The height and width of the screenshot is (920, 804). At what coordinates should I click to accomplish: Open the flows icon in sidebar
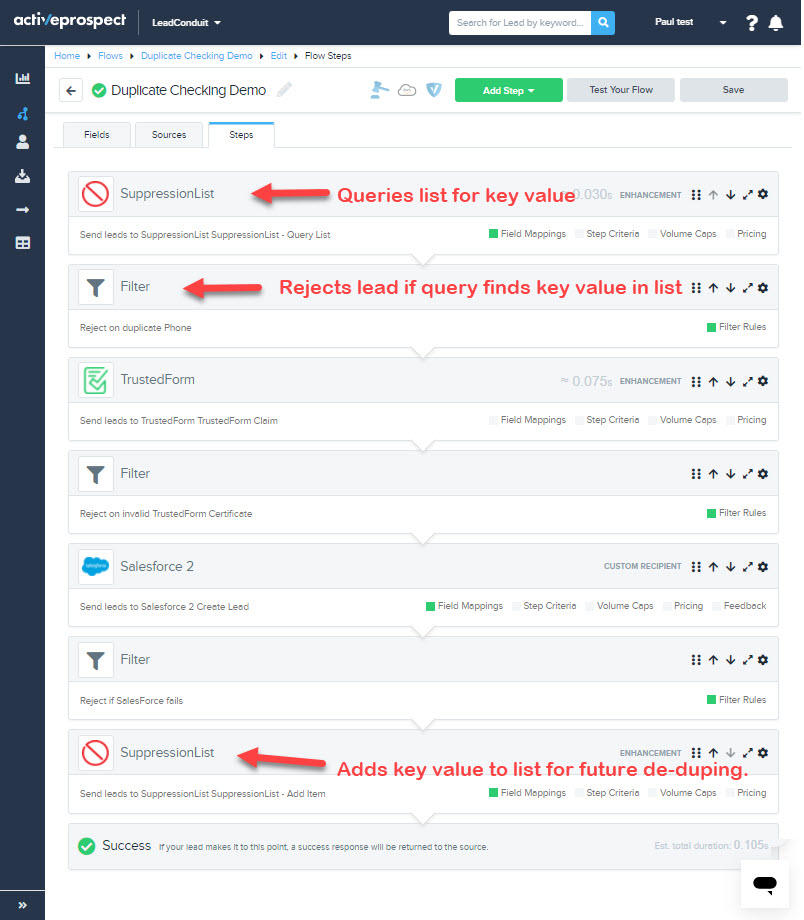tap(22, 113)
